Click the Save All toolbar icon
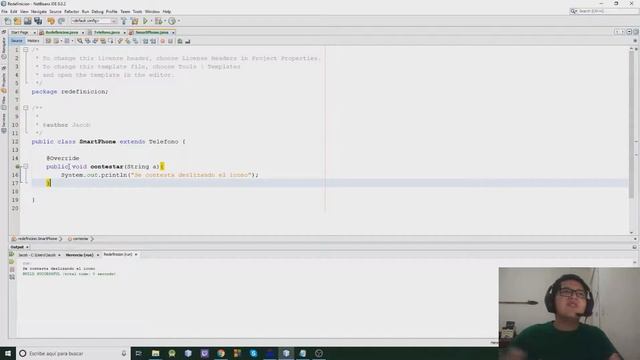The width and height of the screenshot is (640, 360). click(x=38, y=21)
